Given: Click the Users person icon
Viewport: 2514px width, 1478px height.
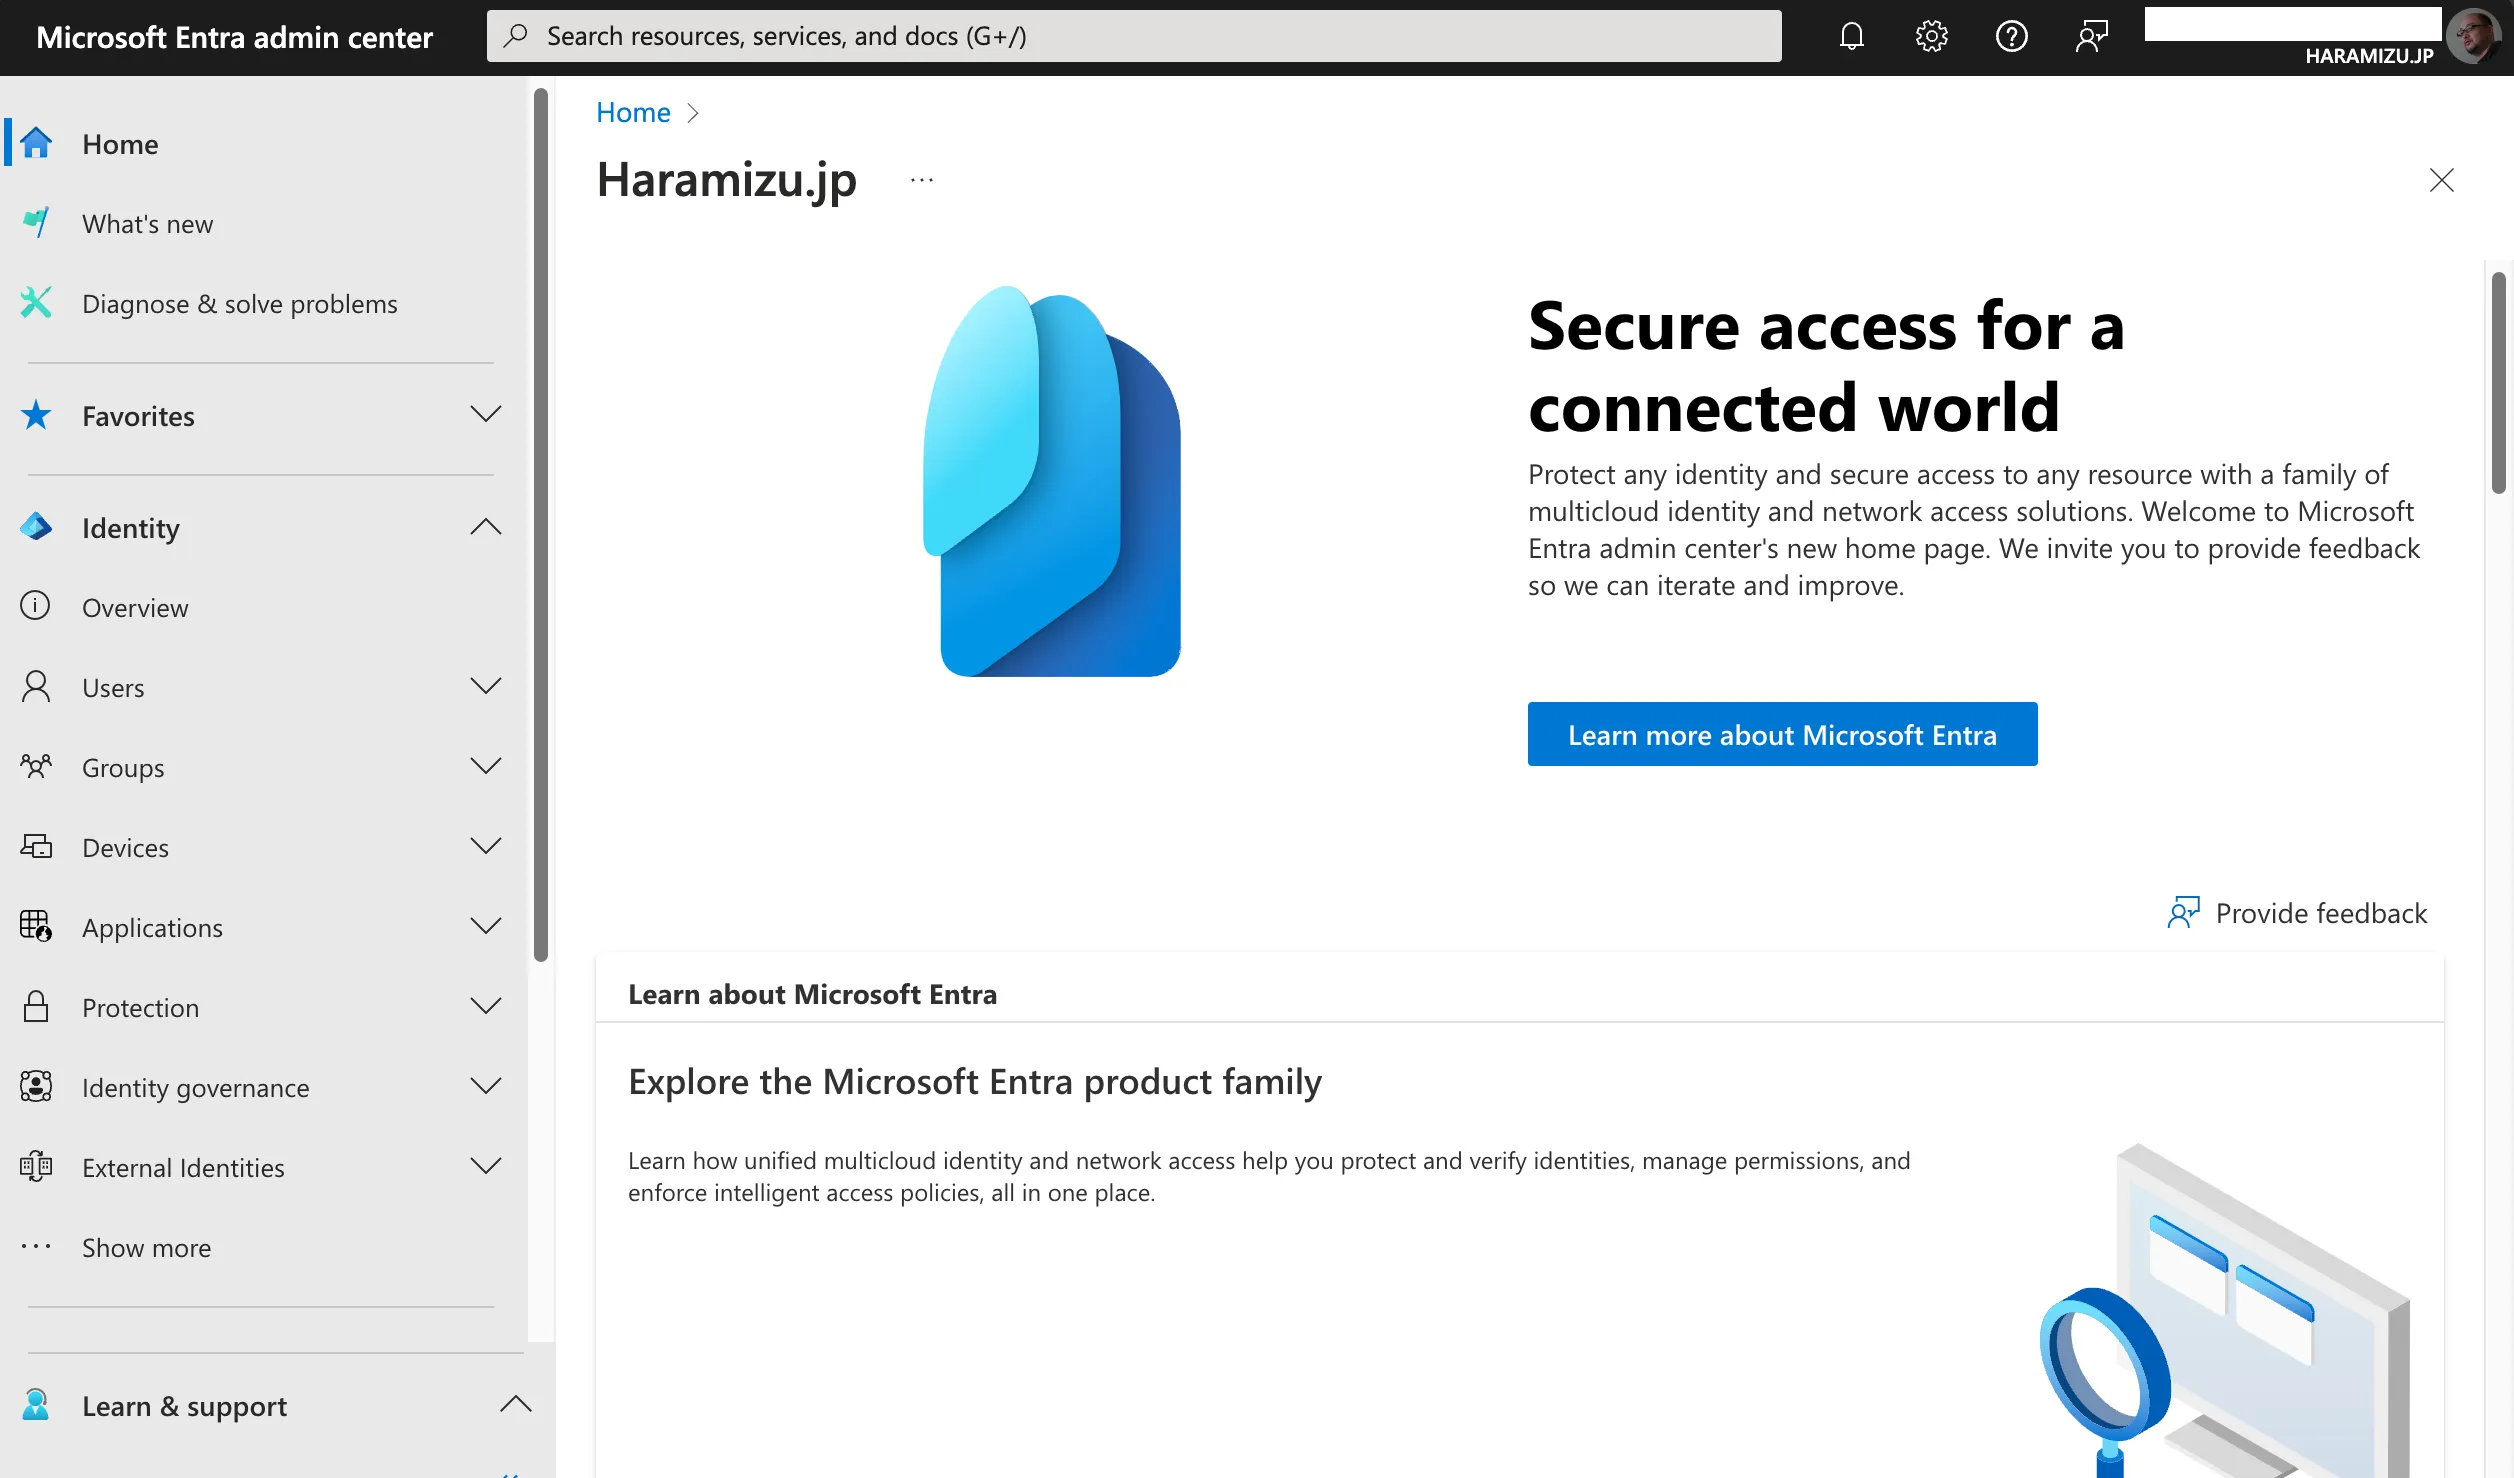Looking at the screenshot, I should point(36,687).
